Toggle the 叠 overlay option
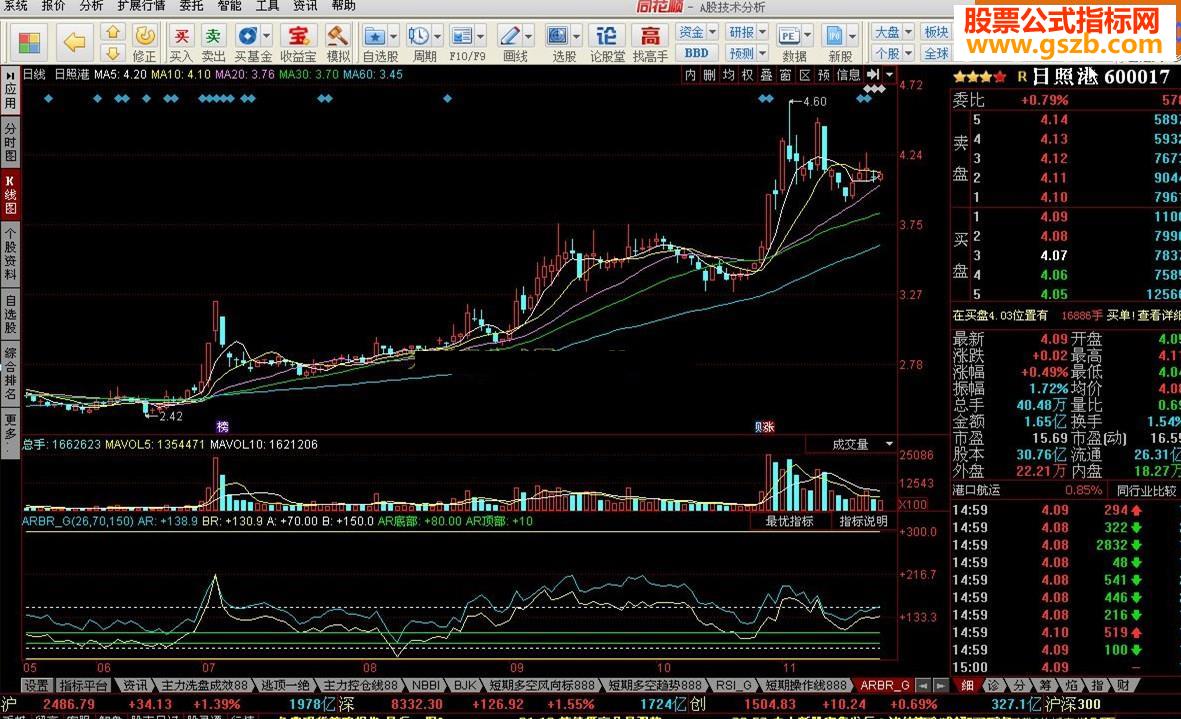 coord(767,75)
